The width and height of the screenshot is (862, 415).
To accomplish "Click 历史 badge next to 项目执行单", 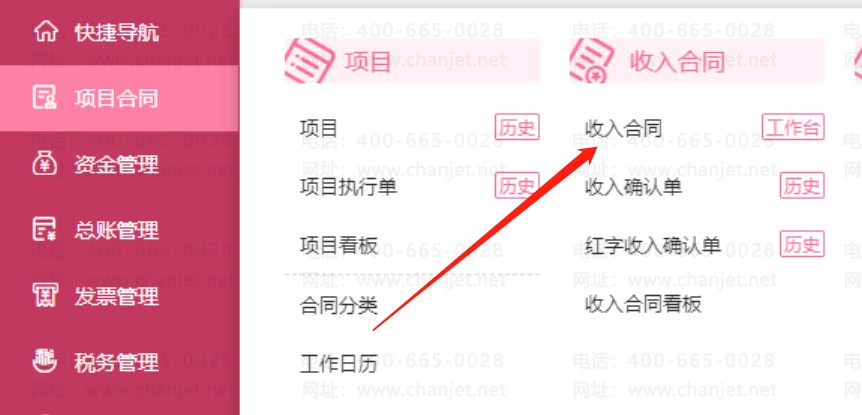I will tap(517, 185).
